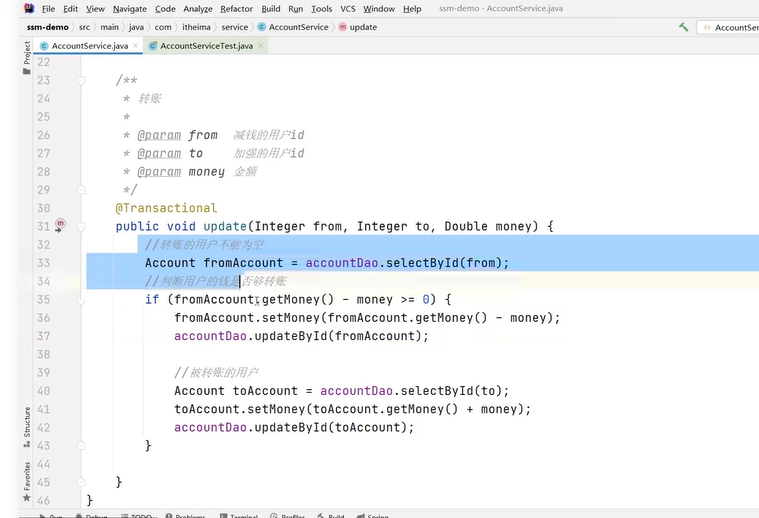Click the IntelliJ IDEA logo icon
This screenshot has height=518, width=759.
point(29,8)
